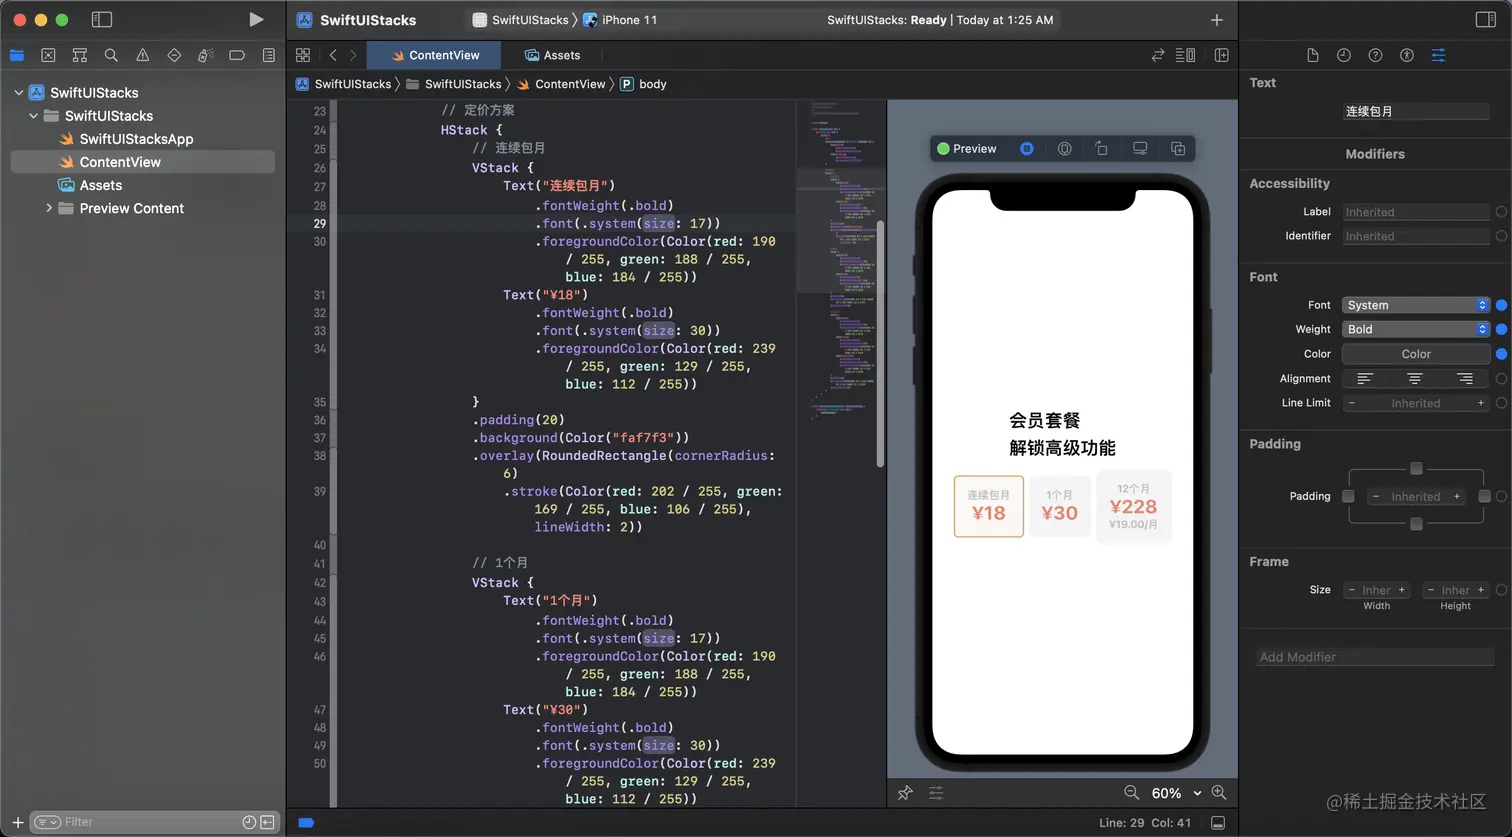Open the Library with plus button
The width and height of the screenshot is (1512, 837).
coord(1217,20)
